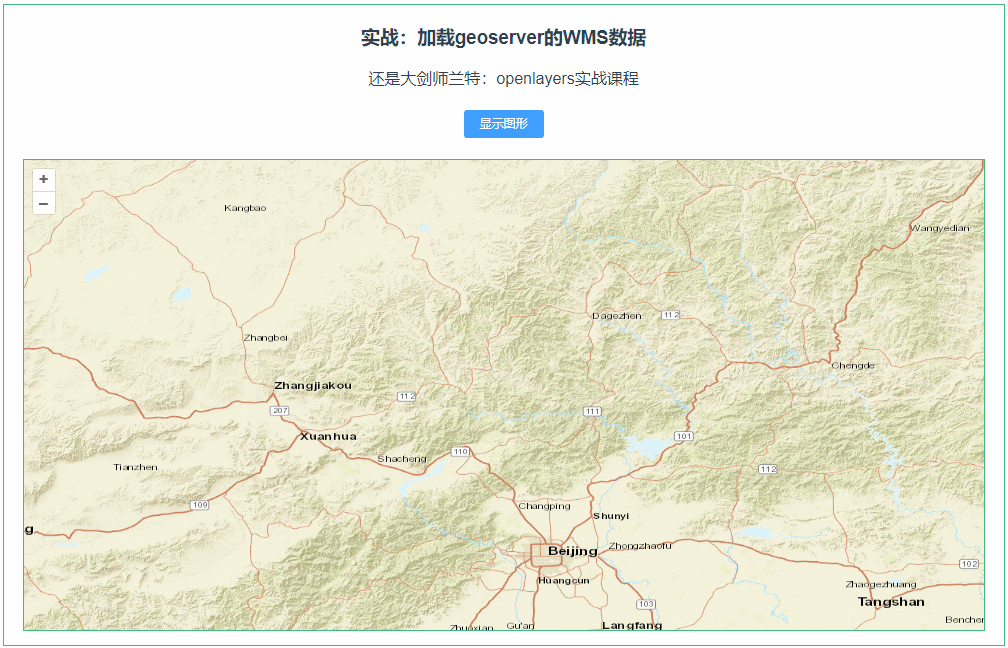Click the page title 实战：加载geoserver的WMS数据
The image size is (1008, 648).
504,37
